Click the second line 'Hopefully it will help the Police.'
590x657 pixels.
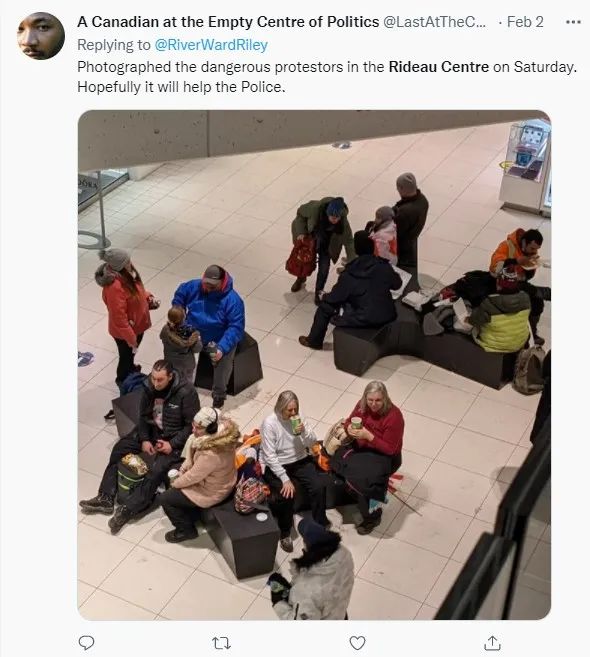(181, 87)
